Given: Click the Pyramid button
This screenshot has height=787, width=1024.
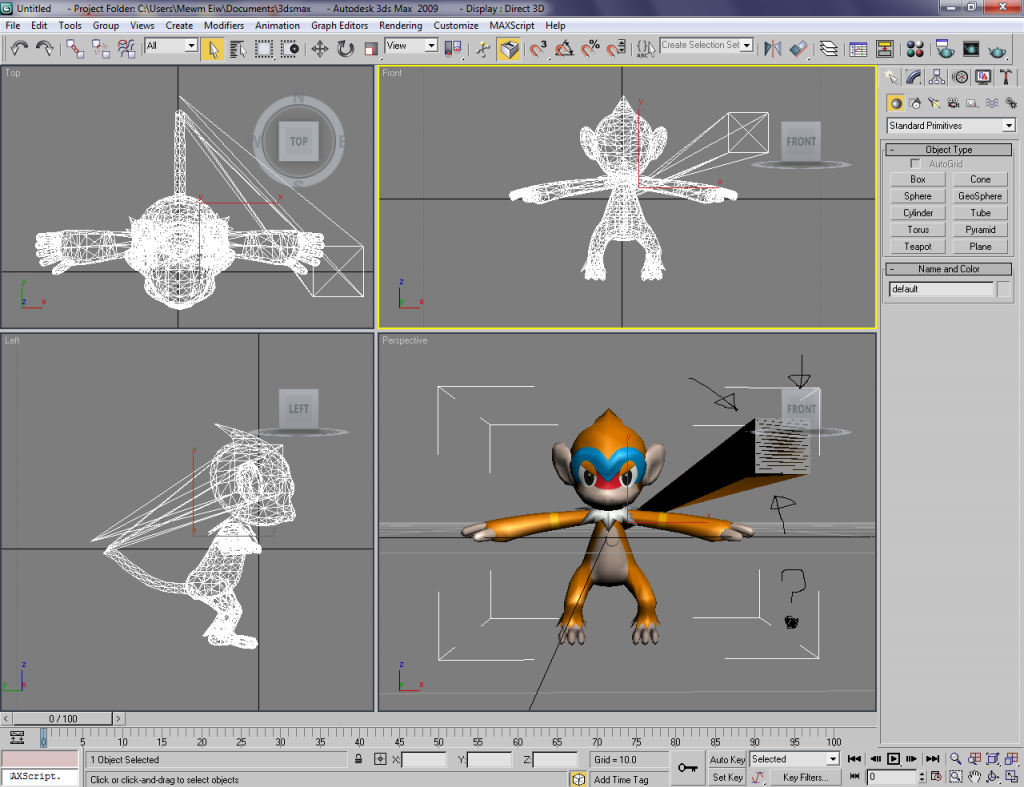Looking at the screenshot, I should [x=980, y=230].
